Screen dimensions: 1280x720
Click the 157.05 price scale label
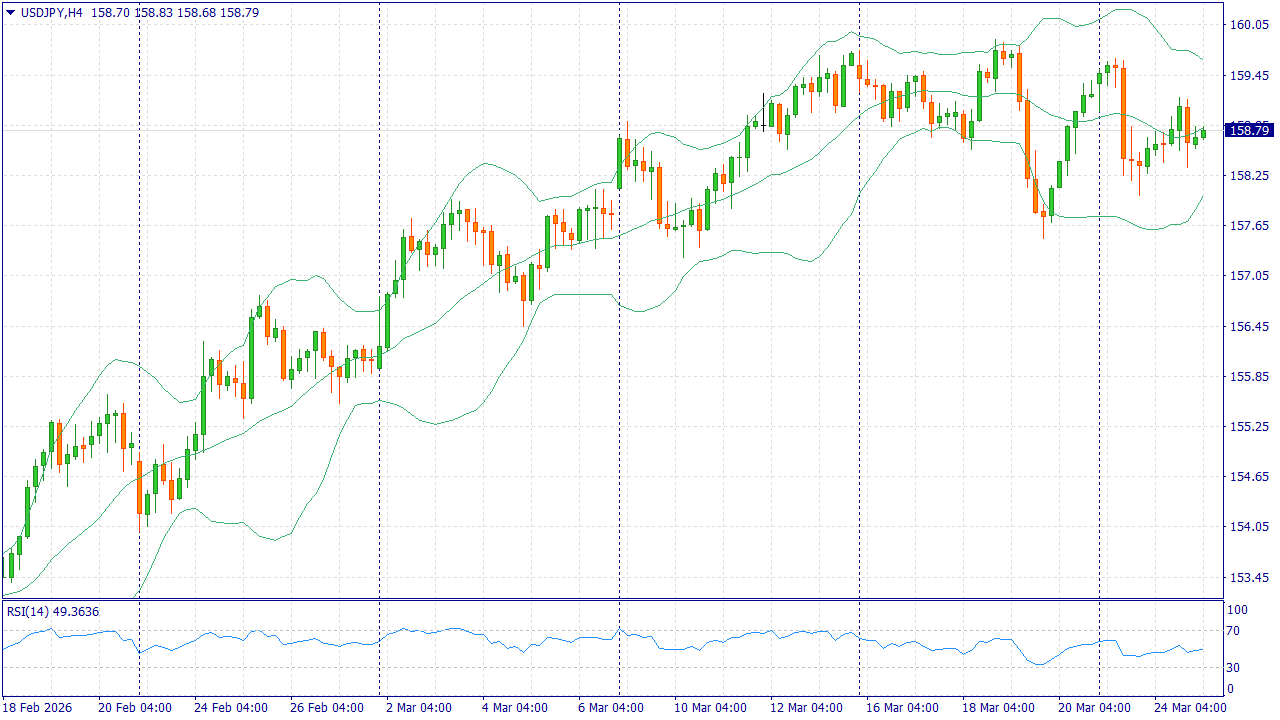point(1249,276)
